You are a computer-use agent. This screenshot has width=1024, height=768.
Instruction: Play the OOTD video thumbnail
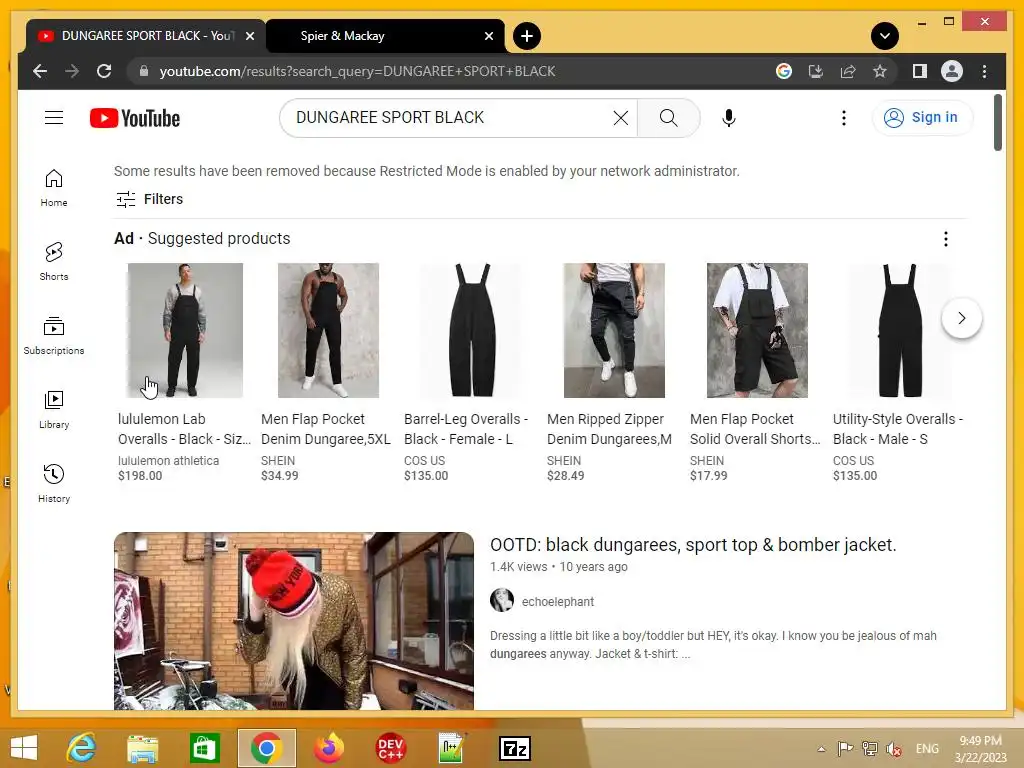pyautogui.click(x=294, y=620)
